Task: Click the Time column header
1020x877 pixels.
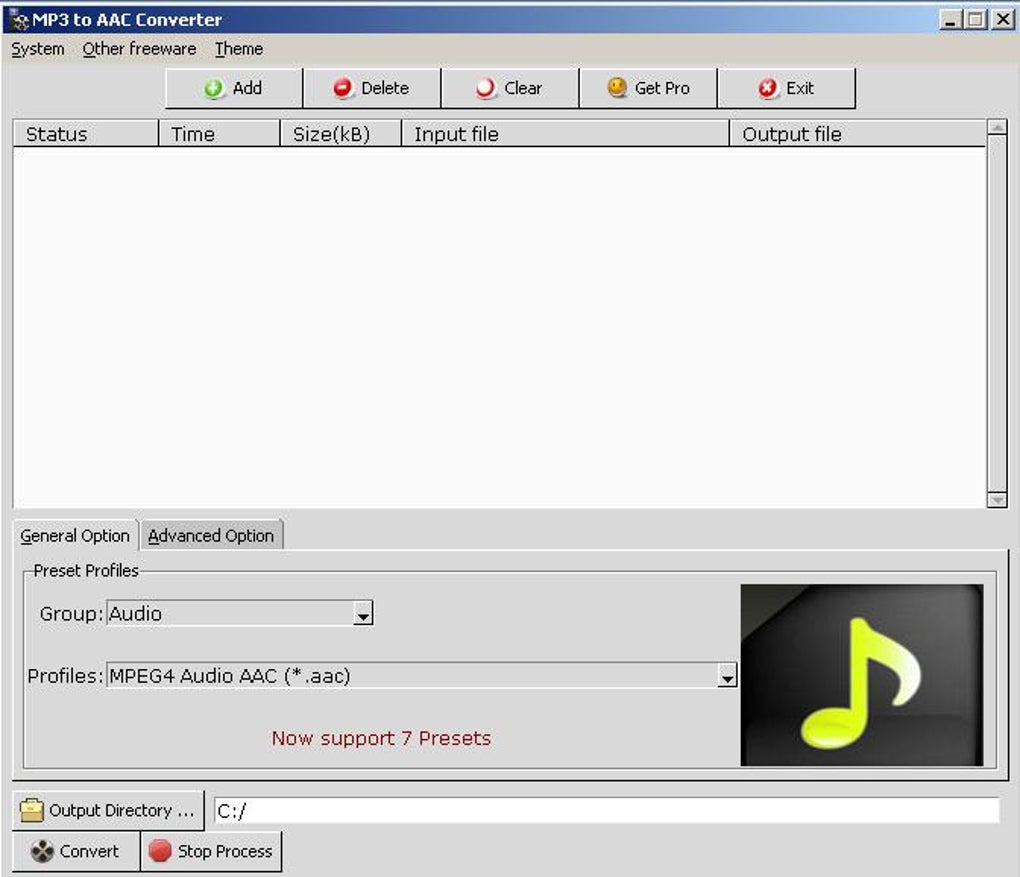Action: (219, 134)
